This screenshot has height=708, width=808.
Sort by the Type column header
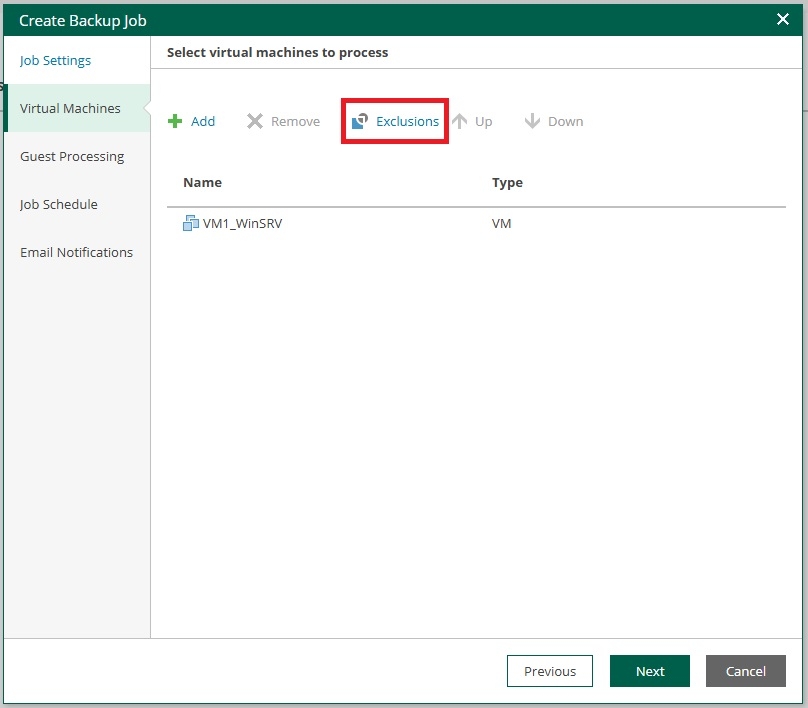tap(507, 182)
